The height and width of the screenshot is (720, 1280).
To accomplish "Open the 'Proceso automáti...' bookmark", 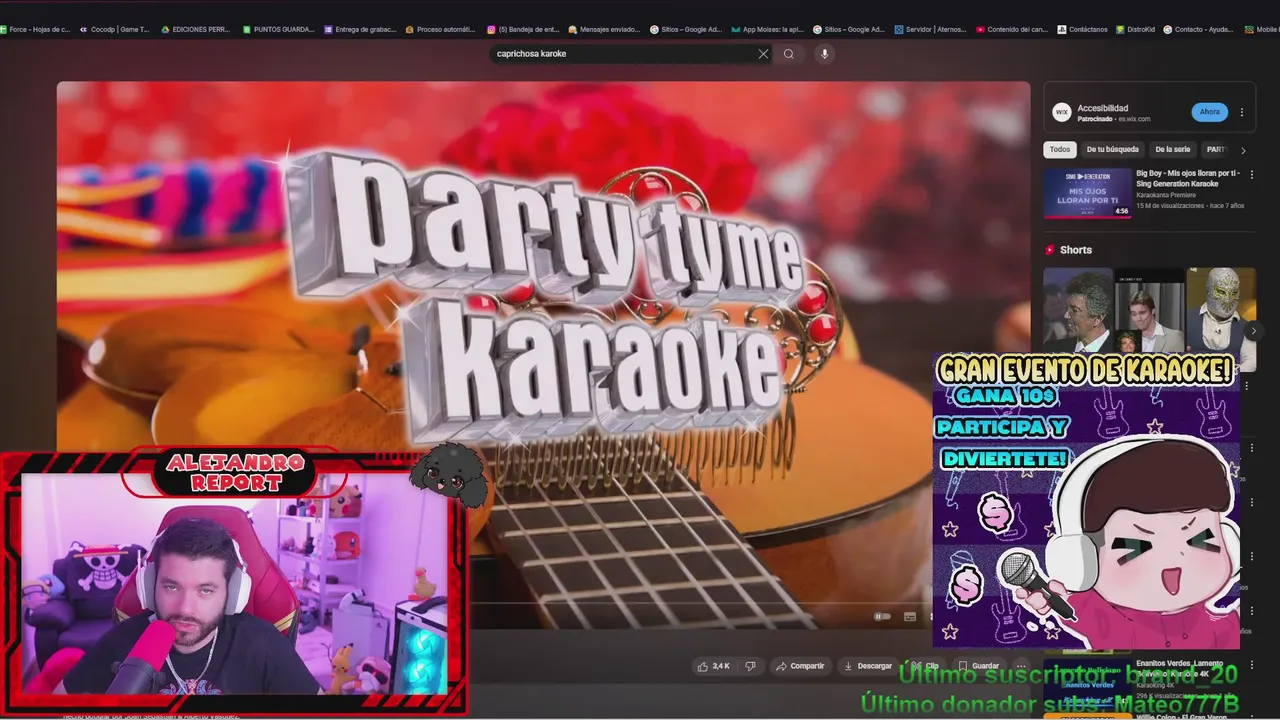I will [440, 29].
